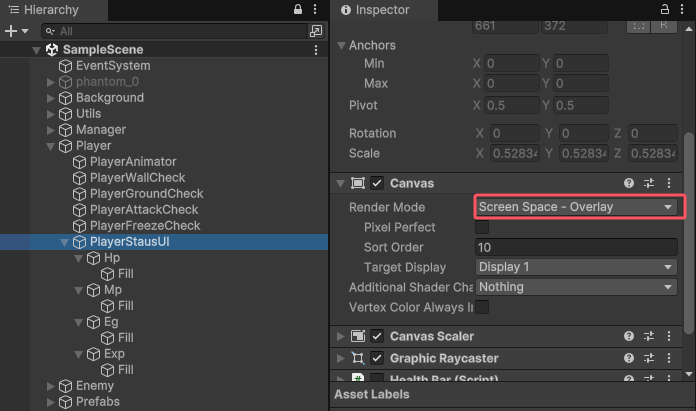Open Canvas component context menu
696x411 pixels.
click(669, 183)
